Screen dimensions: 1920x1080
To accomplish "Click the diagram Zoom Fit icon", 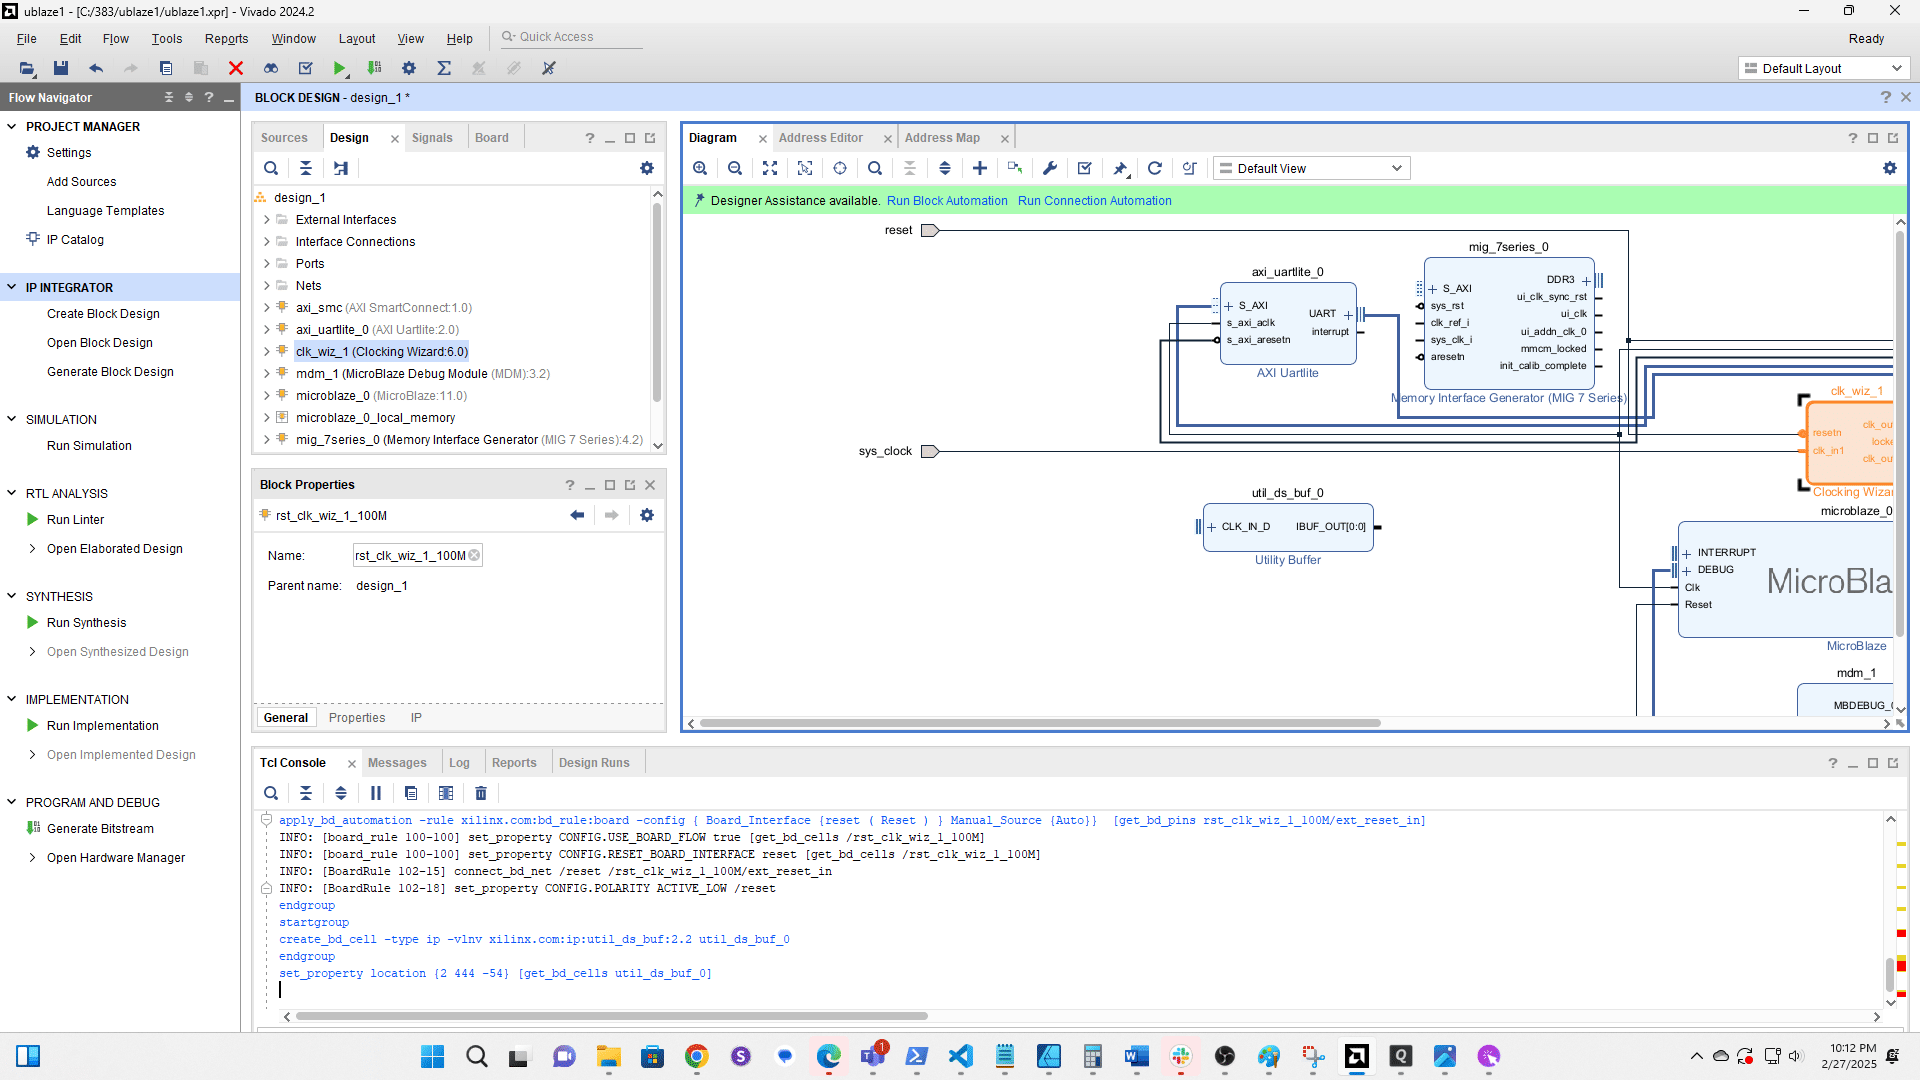I will [770, 168].
